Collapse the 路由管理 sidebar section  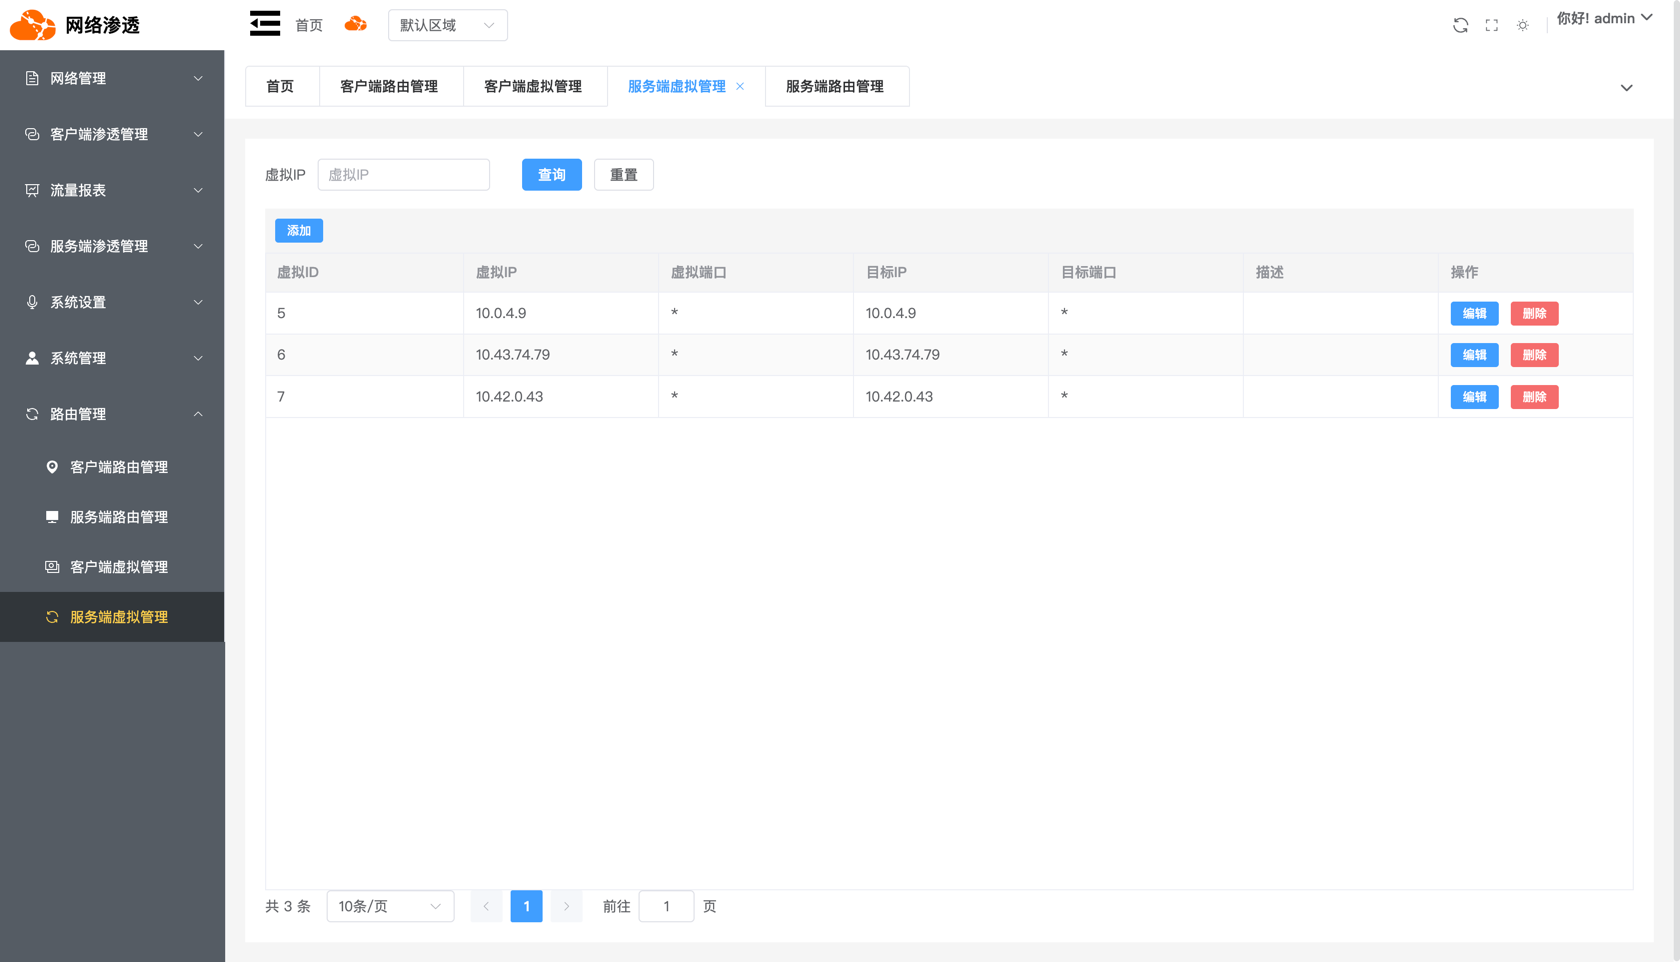112,414
